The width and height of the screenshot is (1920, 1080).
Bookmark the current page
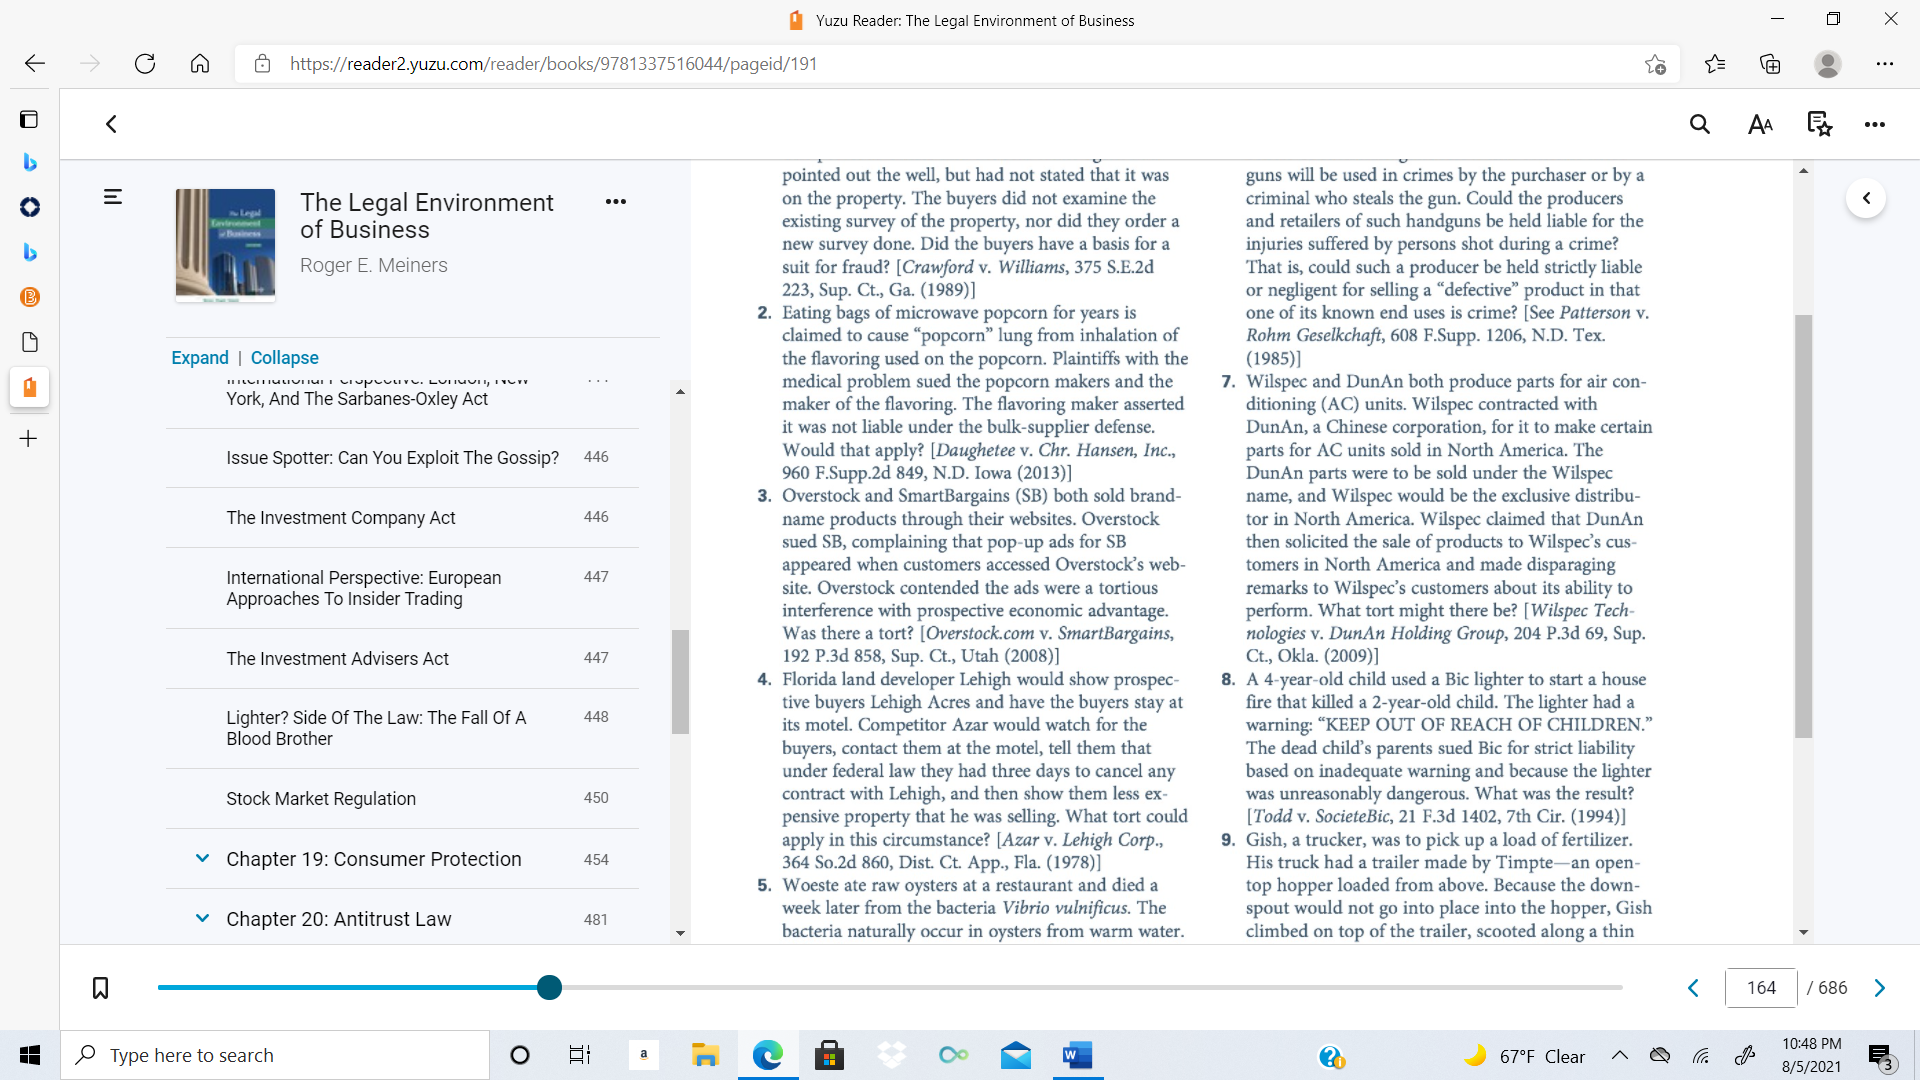[100, 988]
